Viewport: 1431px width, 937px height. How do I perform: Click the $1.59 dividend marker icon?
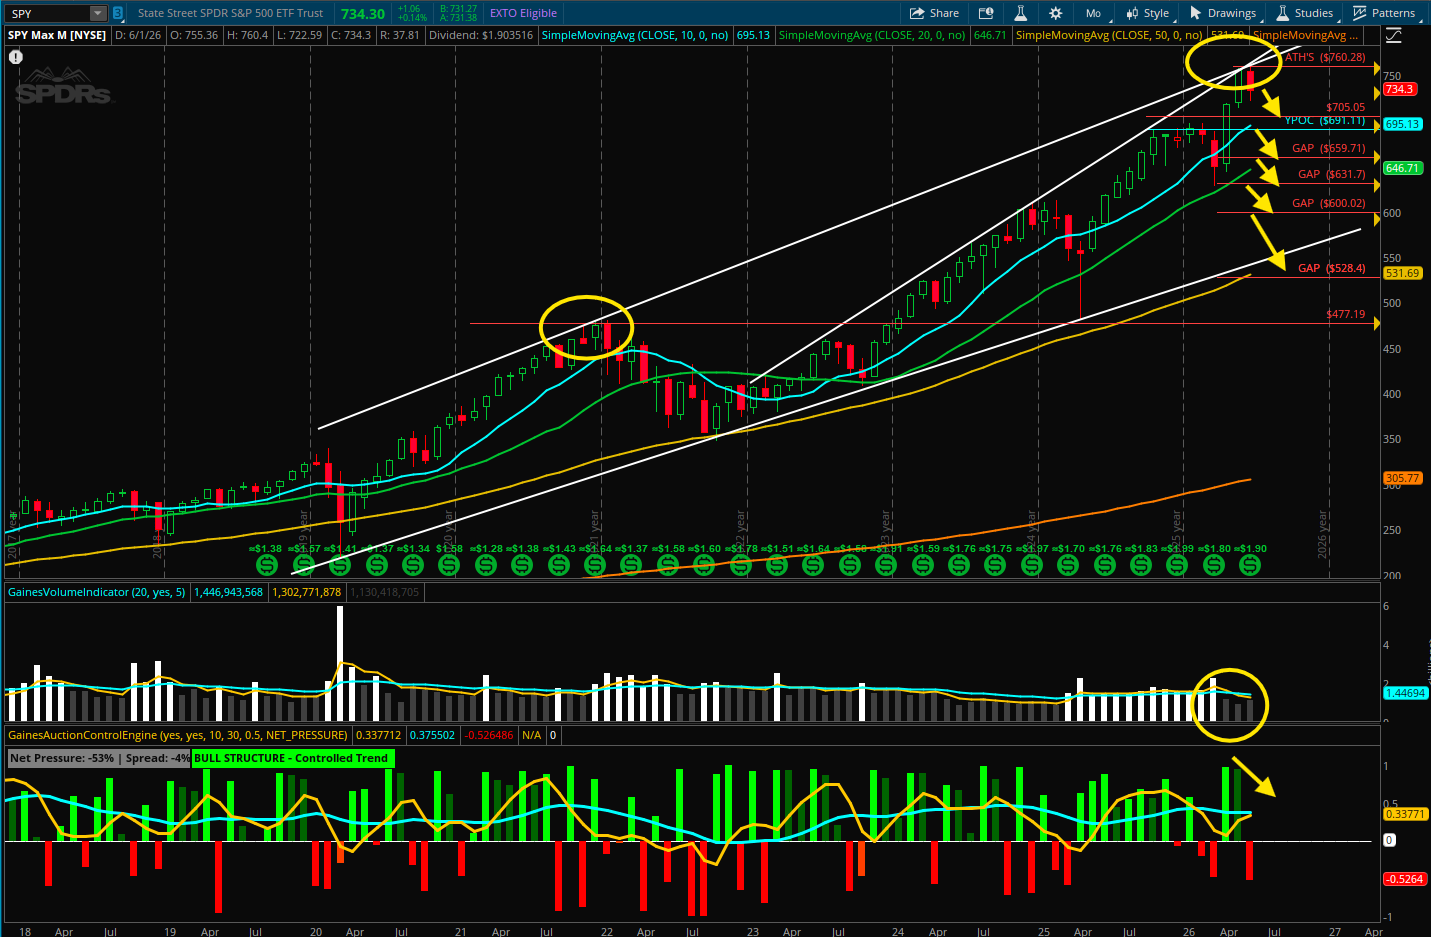click(x=923, y=565)
